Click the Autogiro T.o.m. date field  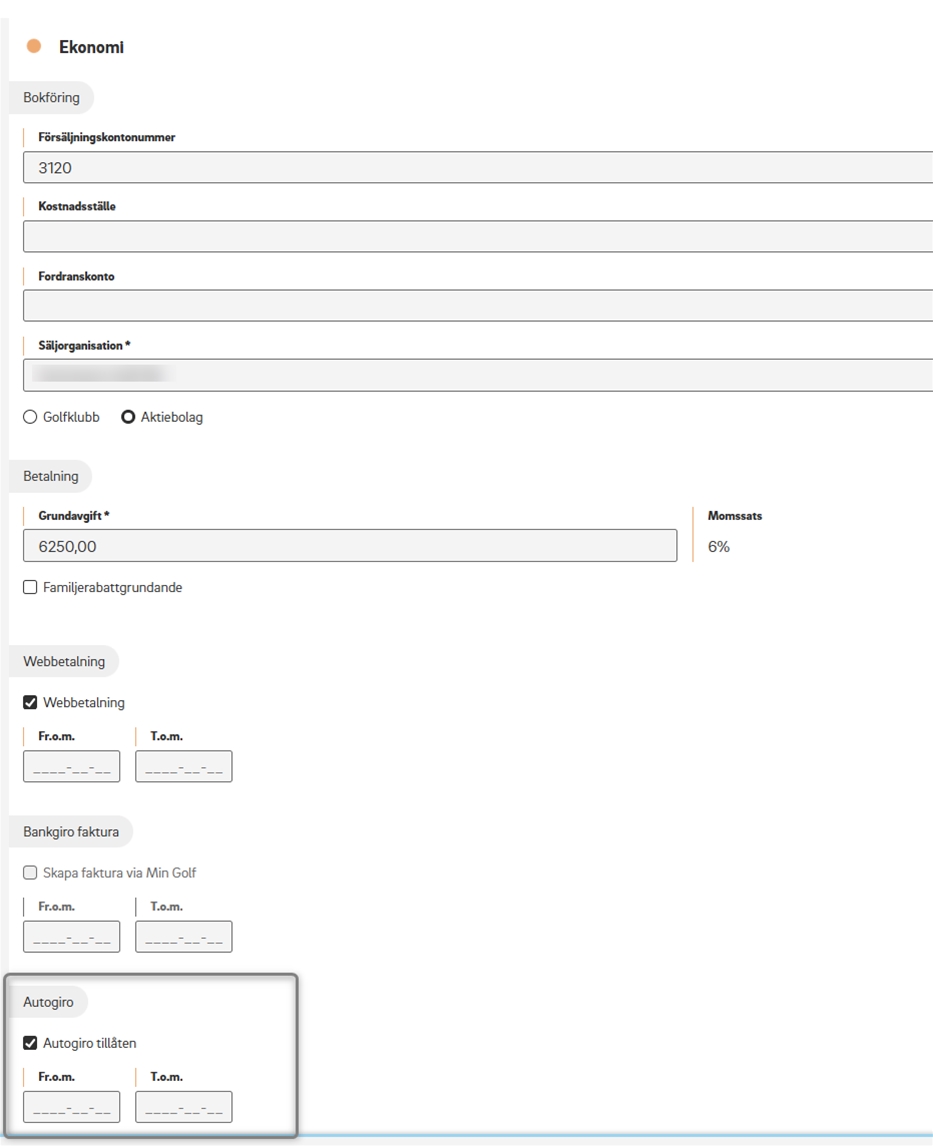point(184,1107)
